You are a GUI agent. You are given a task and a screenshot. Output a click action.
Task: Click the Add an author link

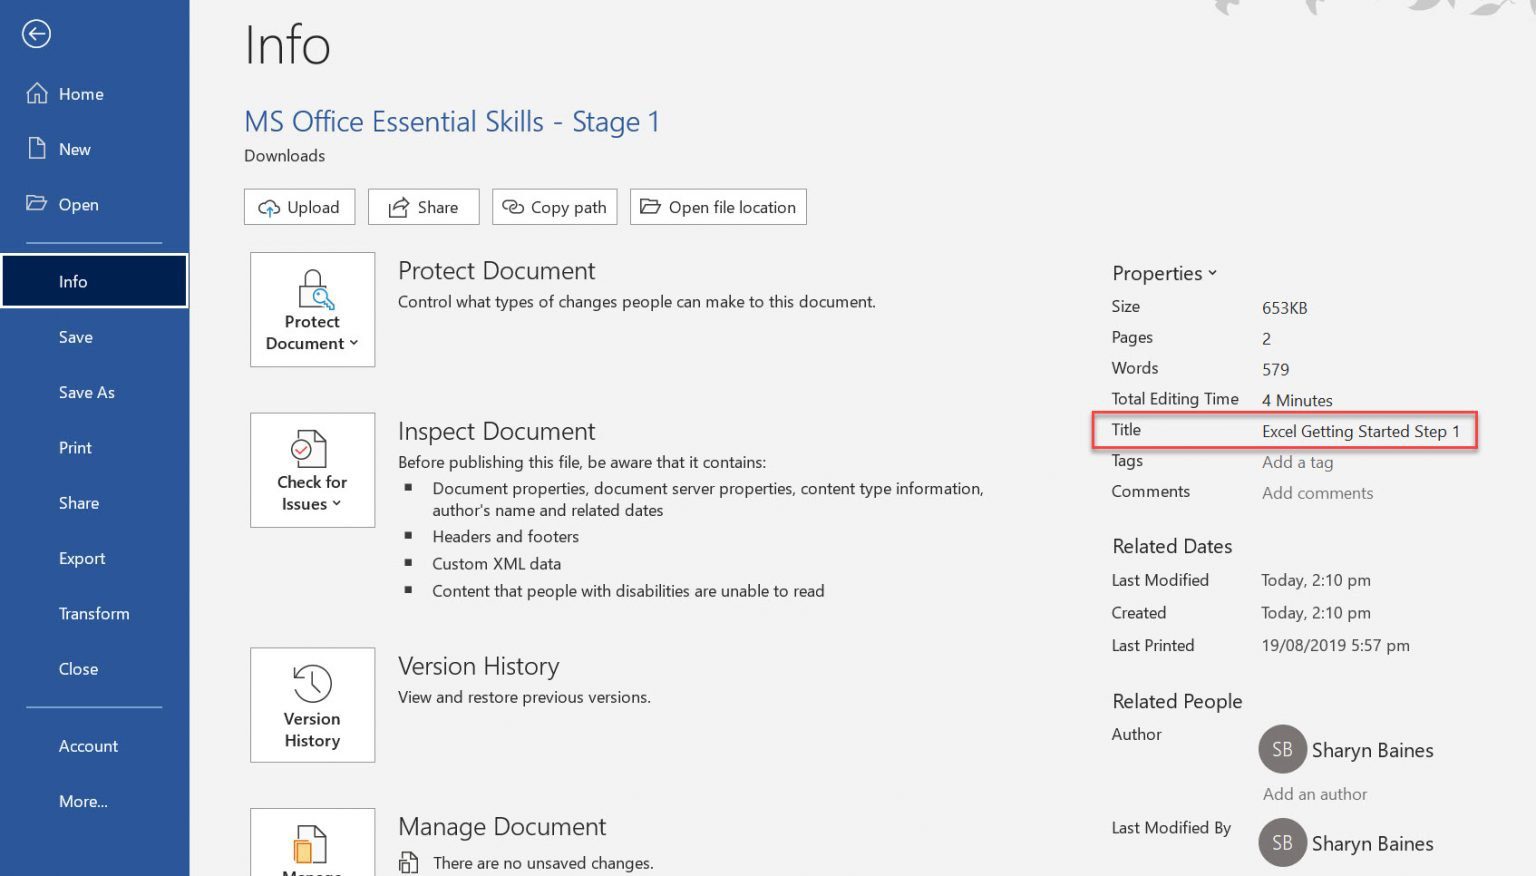(1314, 793)
